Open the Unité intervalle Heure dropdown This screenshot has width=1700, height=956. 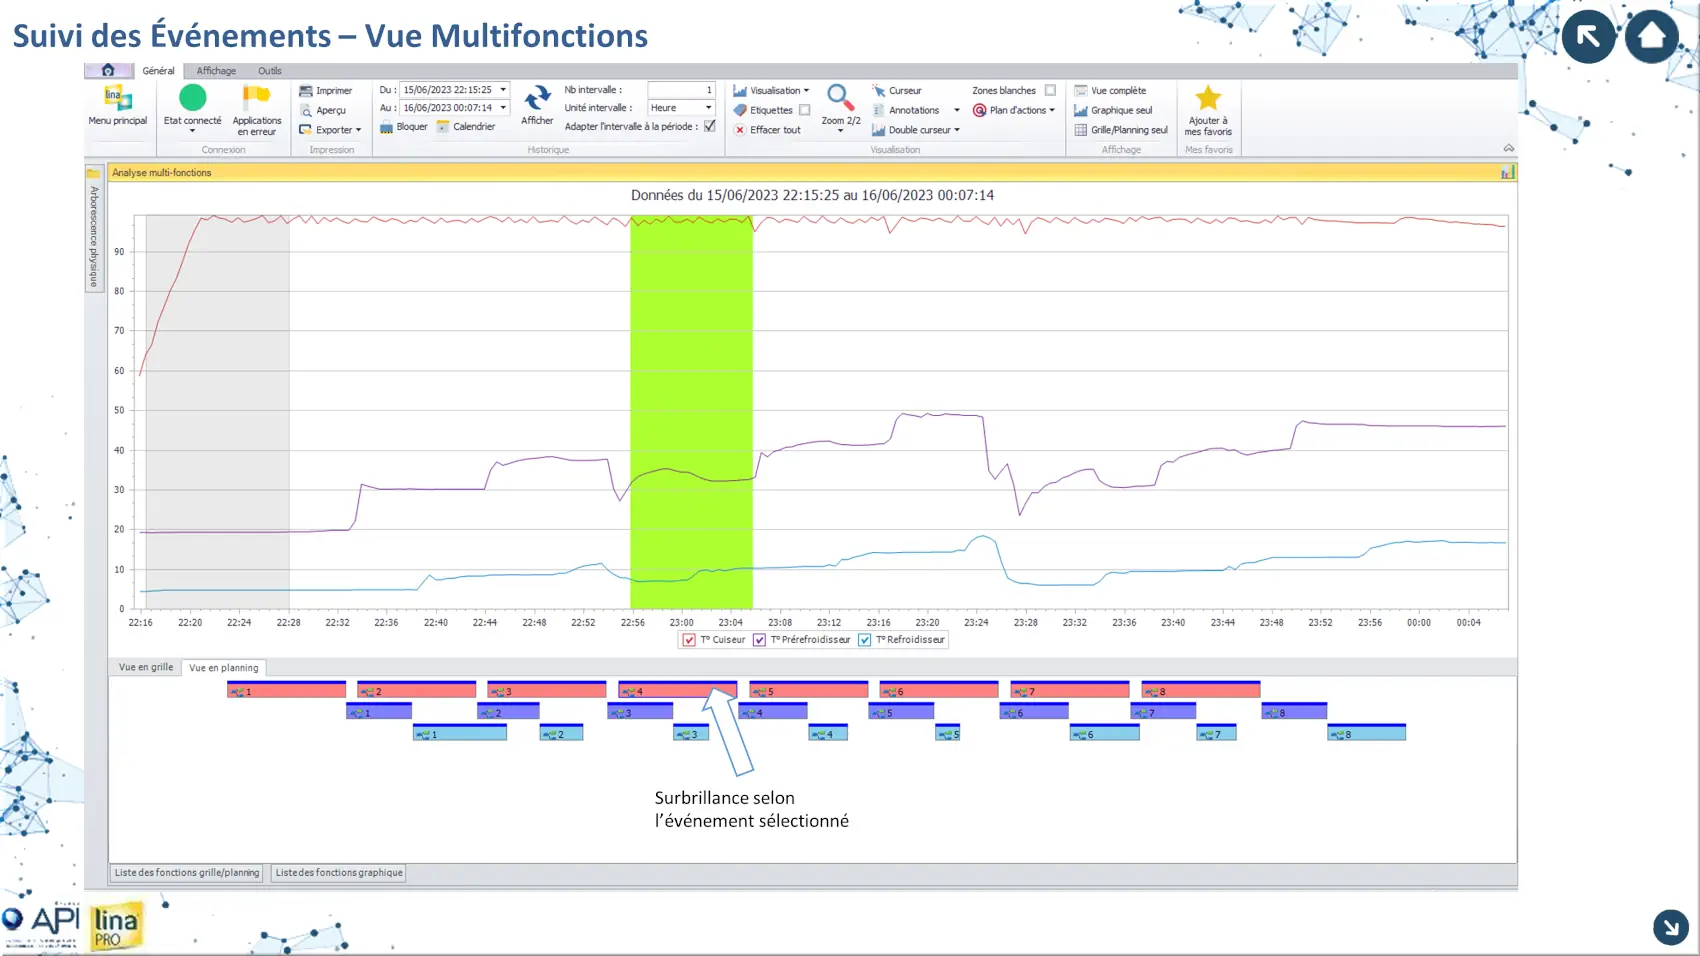[x=708, y=108]
